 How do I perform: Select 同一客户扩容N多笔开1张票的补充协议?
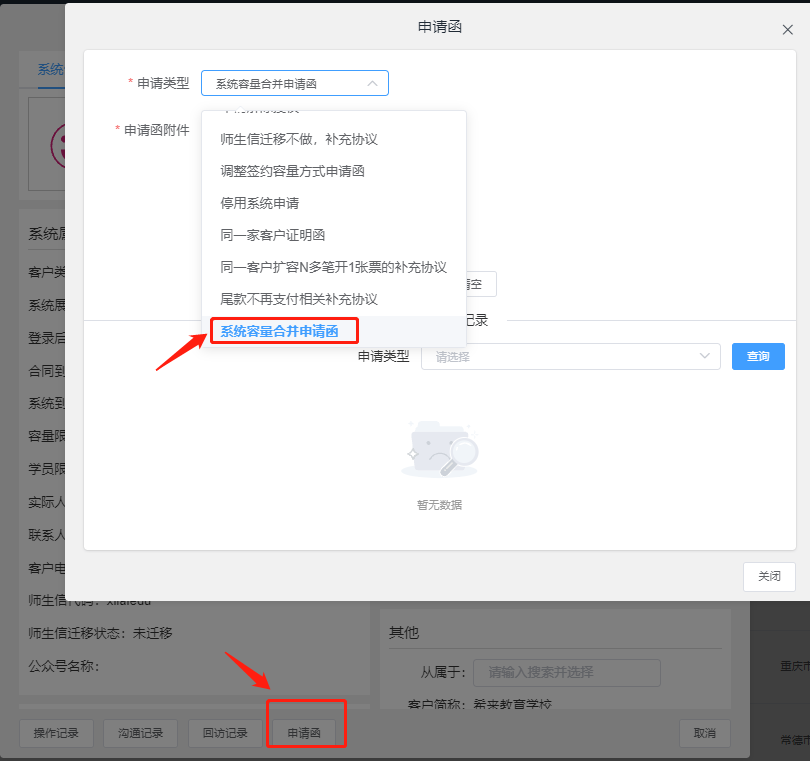pyautogui.click(x=333, y=268)
